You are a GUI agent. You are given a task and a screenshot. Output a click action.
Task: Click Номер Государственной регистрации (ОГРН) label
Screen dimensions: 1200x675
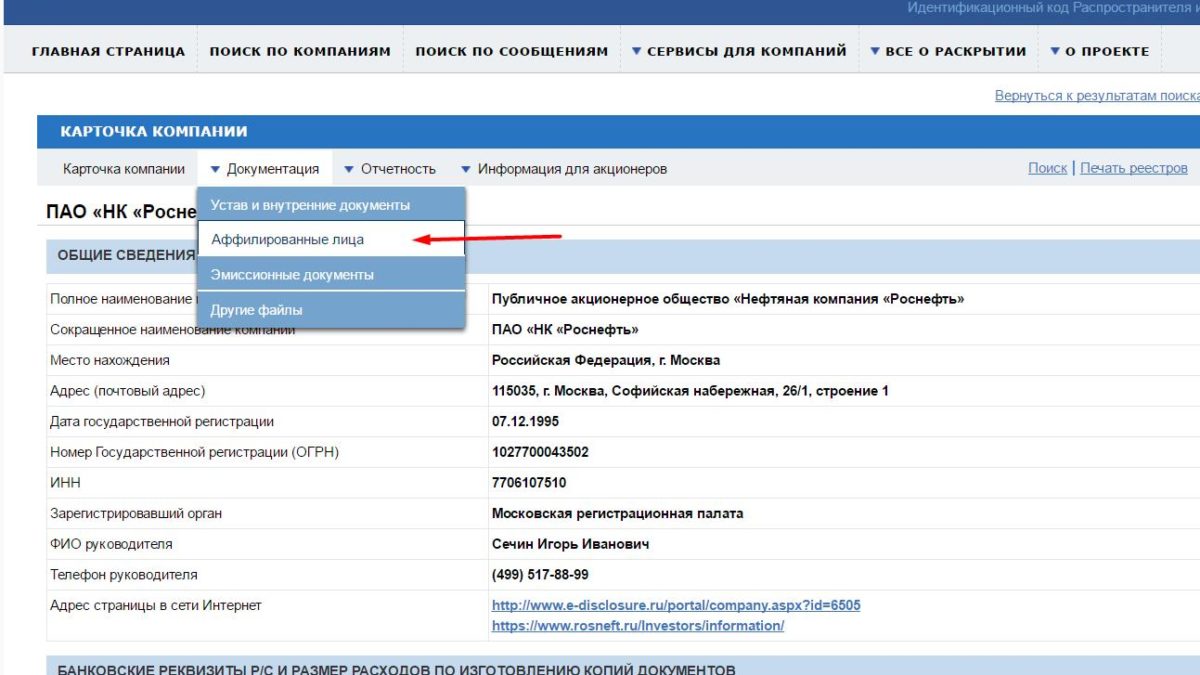point(195,452)
